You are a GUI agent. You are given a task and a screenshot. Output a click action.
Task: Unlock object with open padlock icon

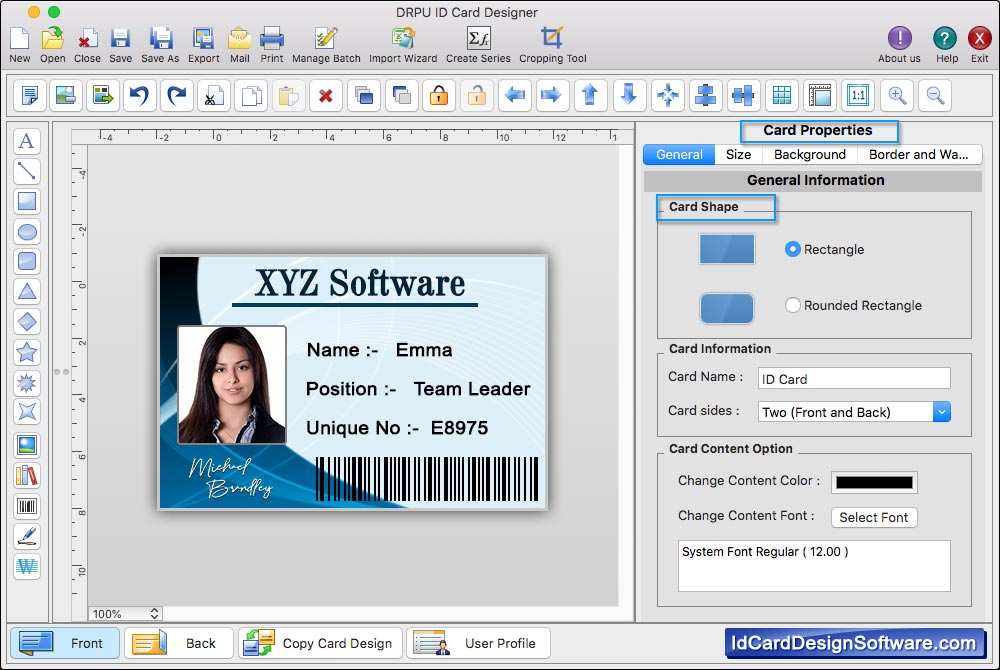tap(476, 96)
